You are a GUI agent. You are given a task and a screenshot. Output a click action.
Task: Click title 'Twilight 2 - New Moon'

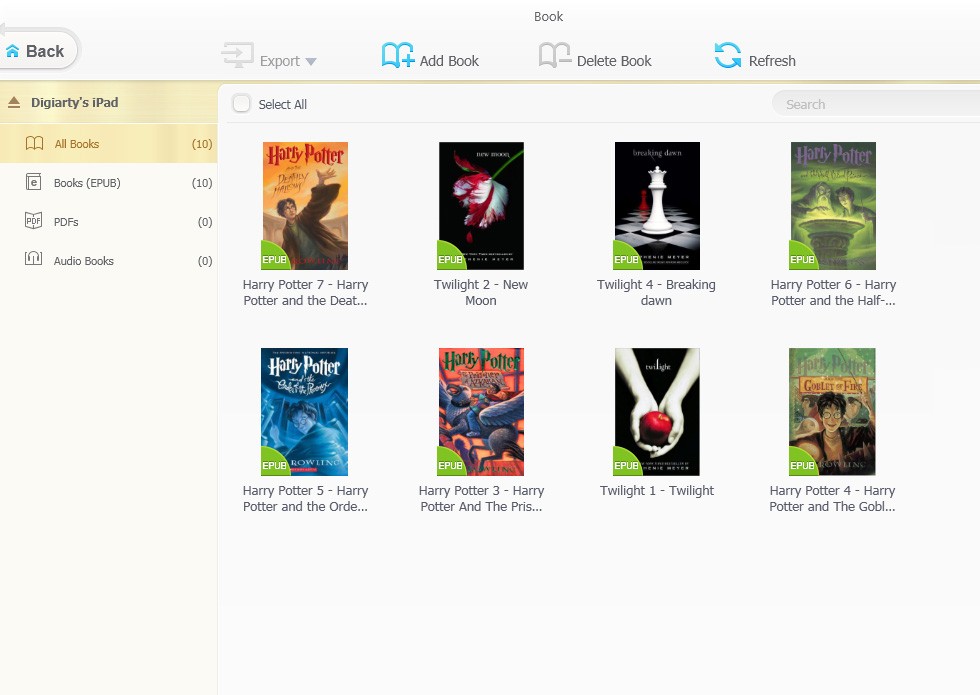[x=481, y=292]
